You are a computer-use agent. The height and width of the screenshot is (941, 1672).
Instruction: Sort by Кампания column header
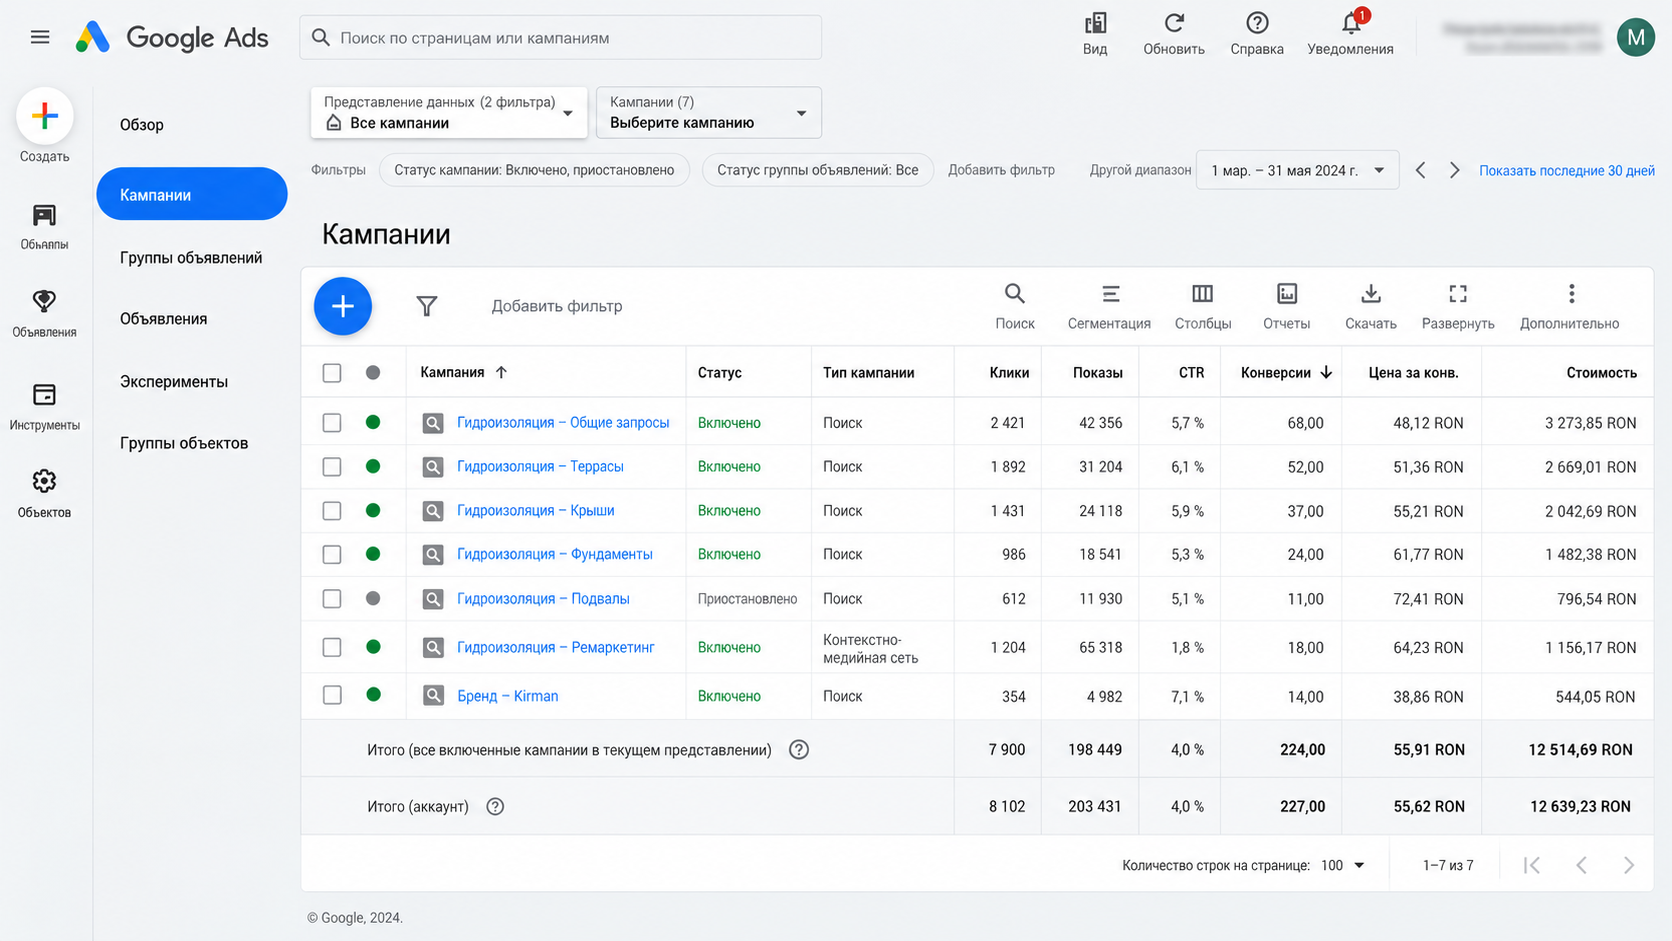464,372
